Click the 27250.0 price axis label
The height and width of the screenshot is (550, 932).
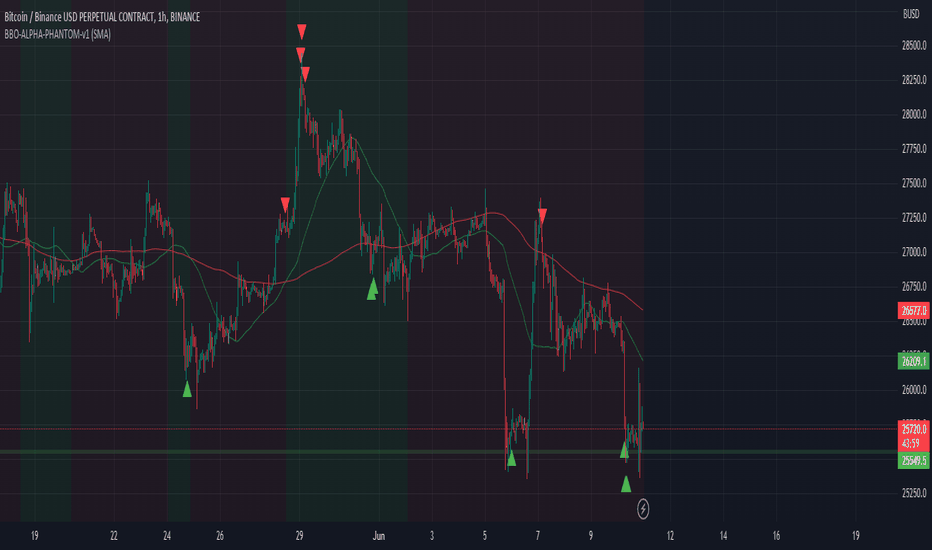(914, 218)
